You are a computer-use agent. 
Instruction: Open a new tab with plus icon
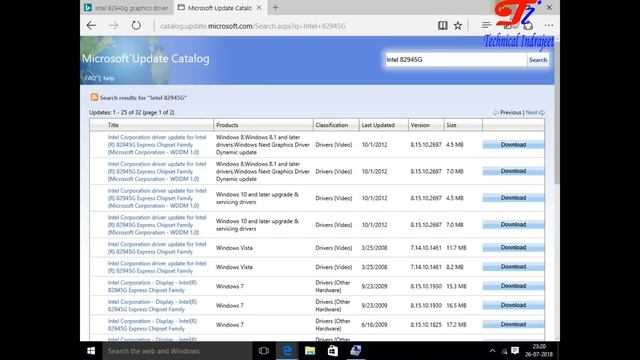click(276, 7)
